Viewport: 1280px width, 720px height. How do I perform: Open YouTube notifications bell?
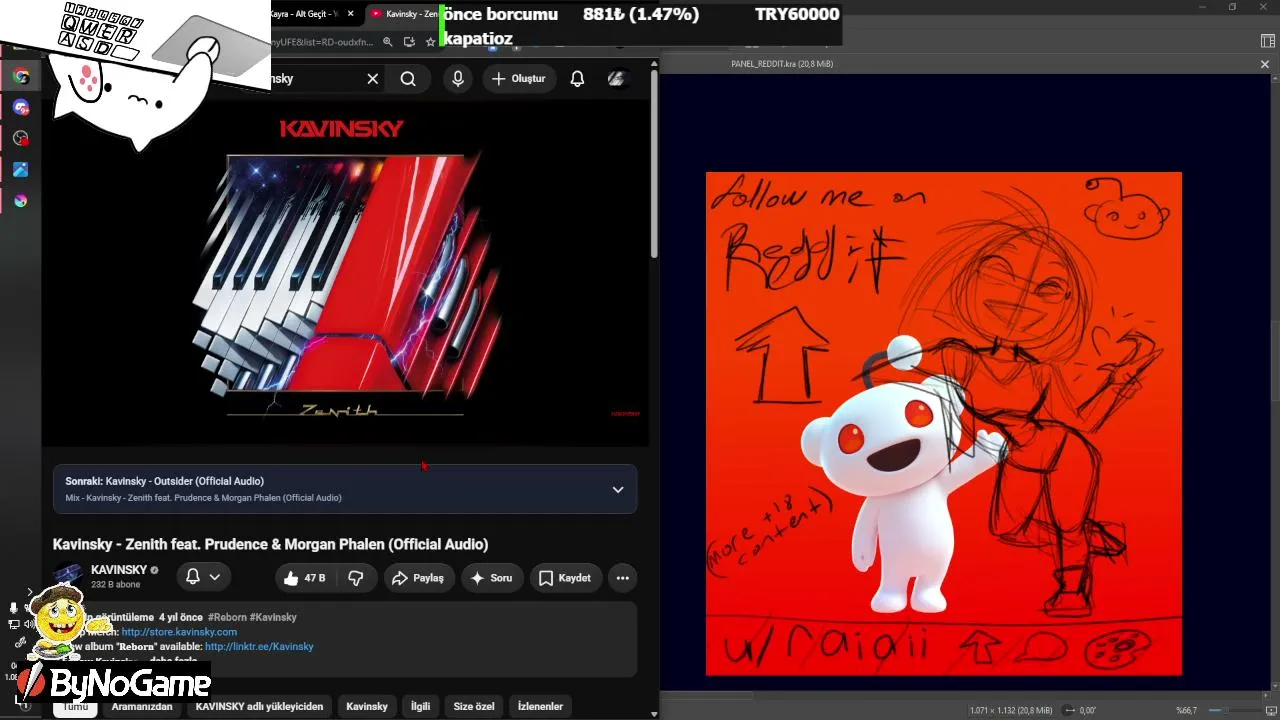[577, 79]
